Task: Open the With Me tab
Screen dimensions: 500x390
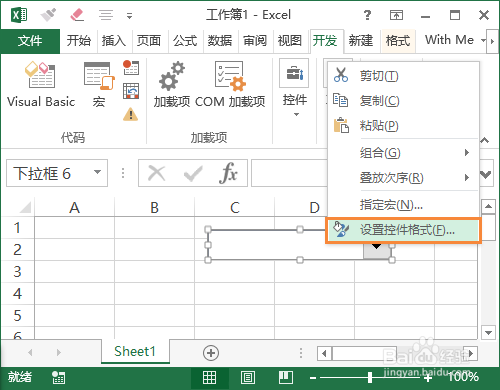Action: click(x=450, y=40)
